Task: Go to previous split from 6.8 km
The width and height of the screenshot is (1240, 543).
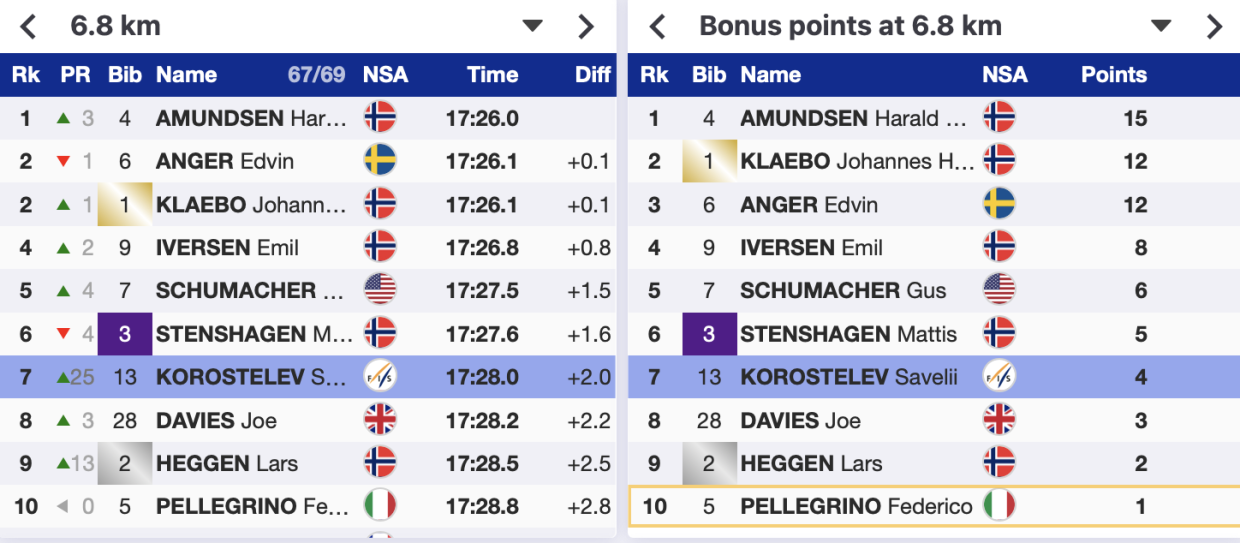Action: point(28,27)
